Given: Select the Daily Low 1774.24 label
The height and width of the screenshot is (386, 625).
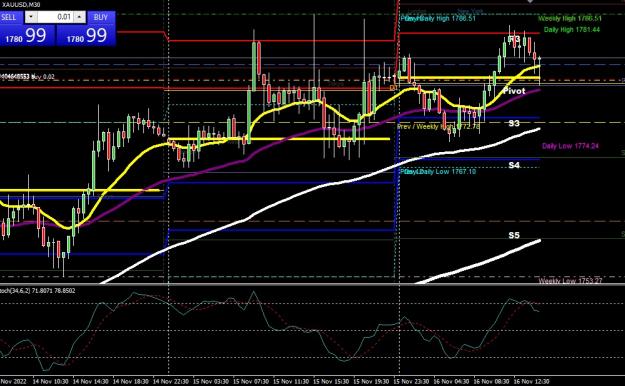Looking at the screenshot, I should tap(570, 146).
